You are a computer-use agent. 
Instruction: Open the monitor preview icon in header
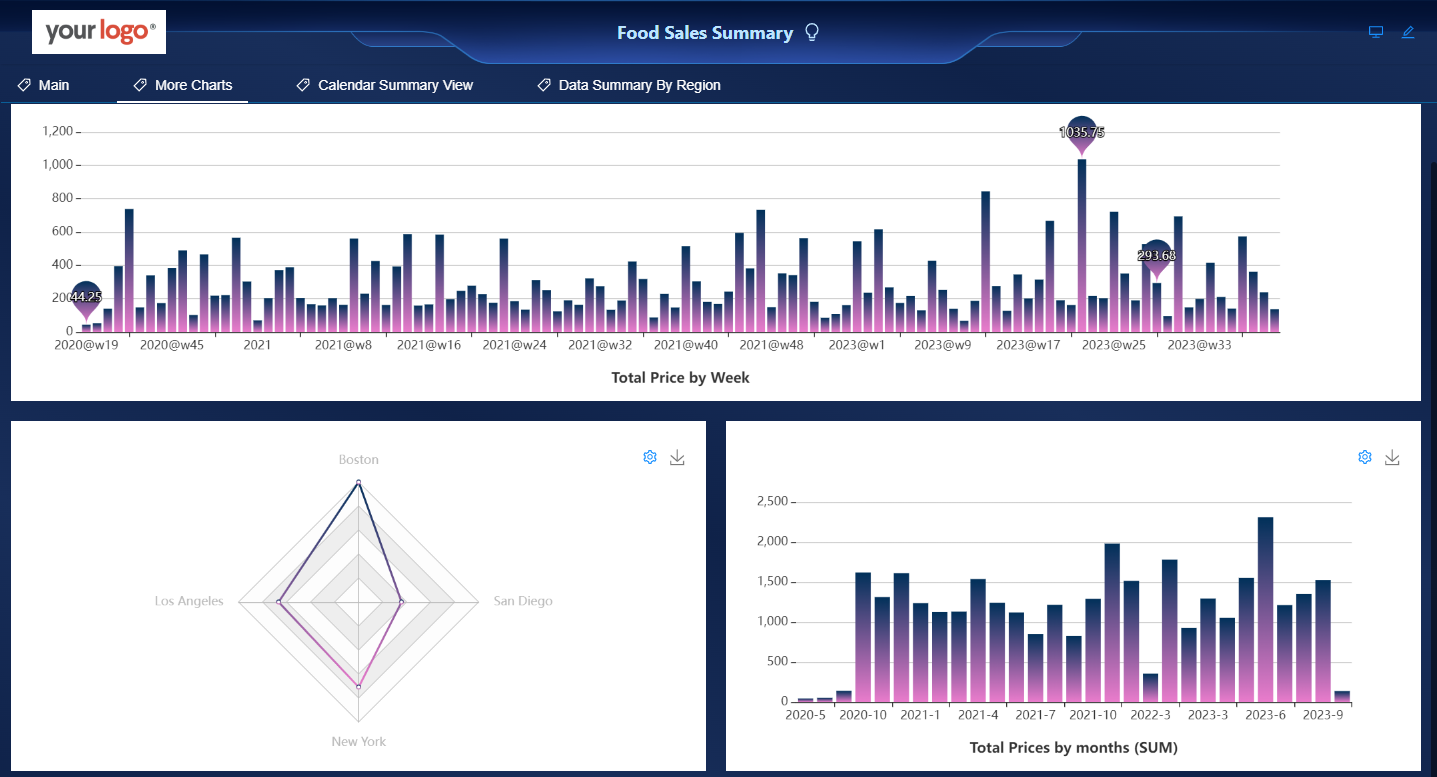click(1376, 32)
